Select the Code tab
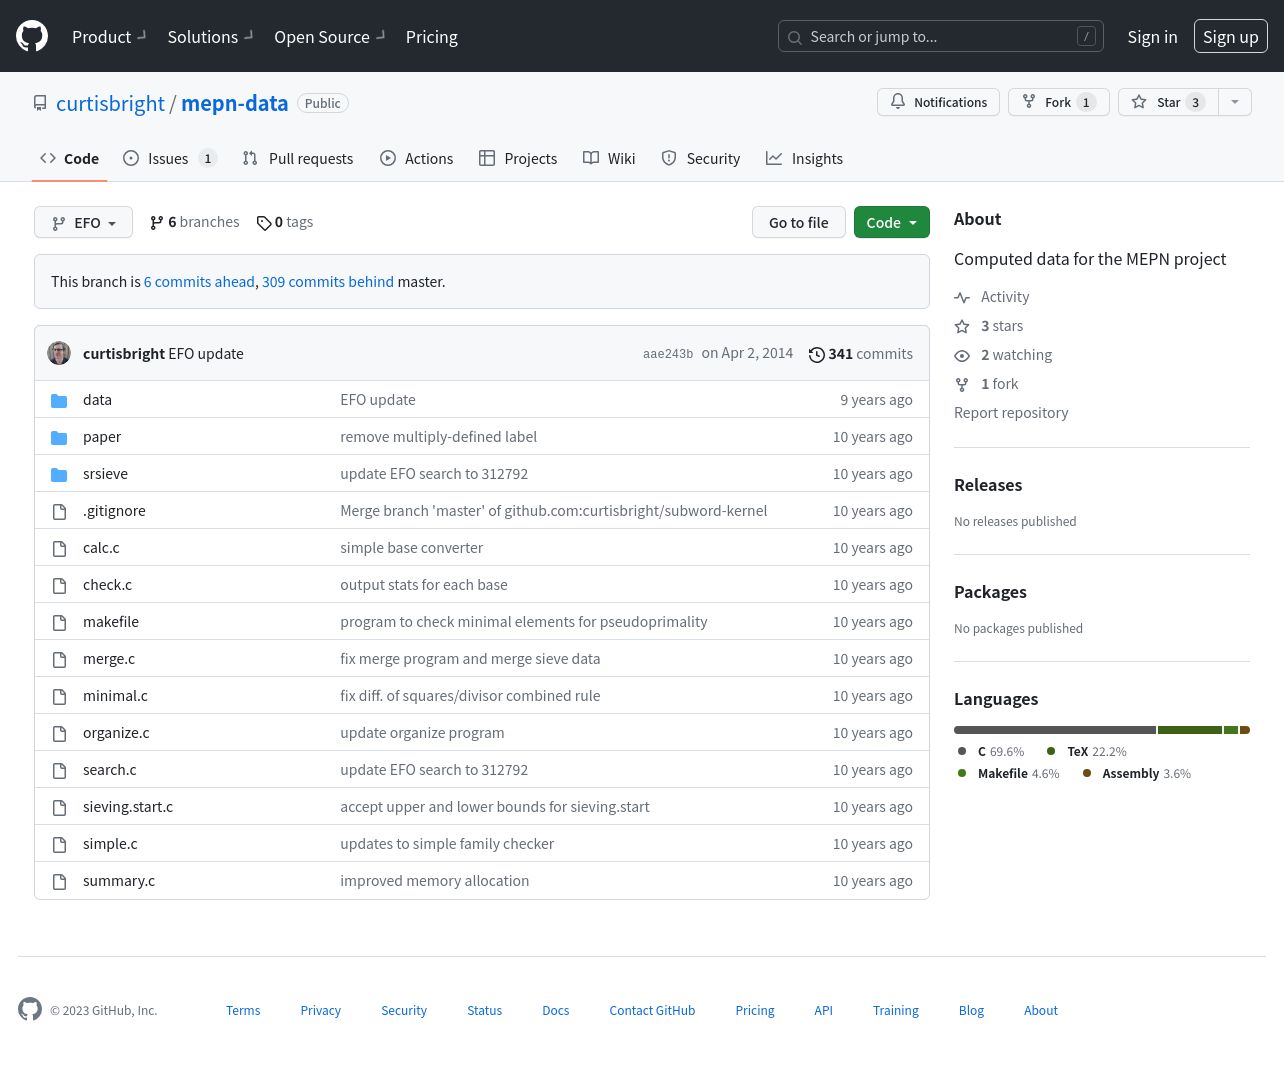The height and width of the screenshot is (1070, 1284). pyautogui.click(x=69, y=158)
